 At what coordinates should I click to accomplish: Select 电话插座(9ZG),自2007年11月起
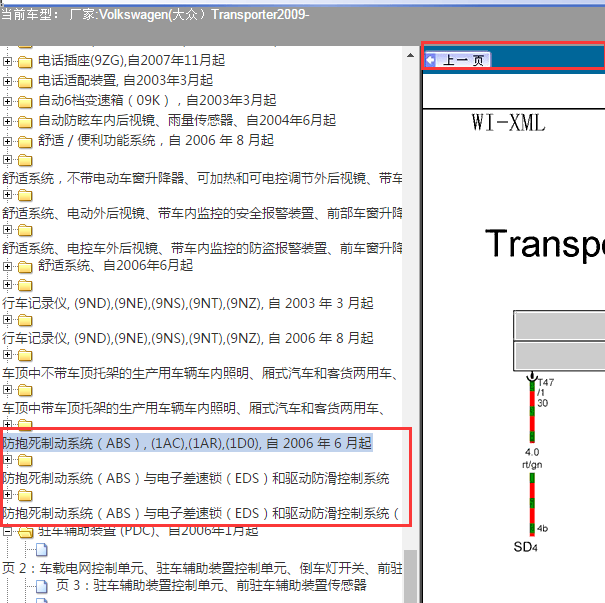click(131, 60)
